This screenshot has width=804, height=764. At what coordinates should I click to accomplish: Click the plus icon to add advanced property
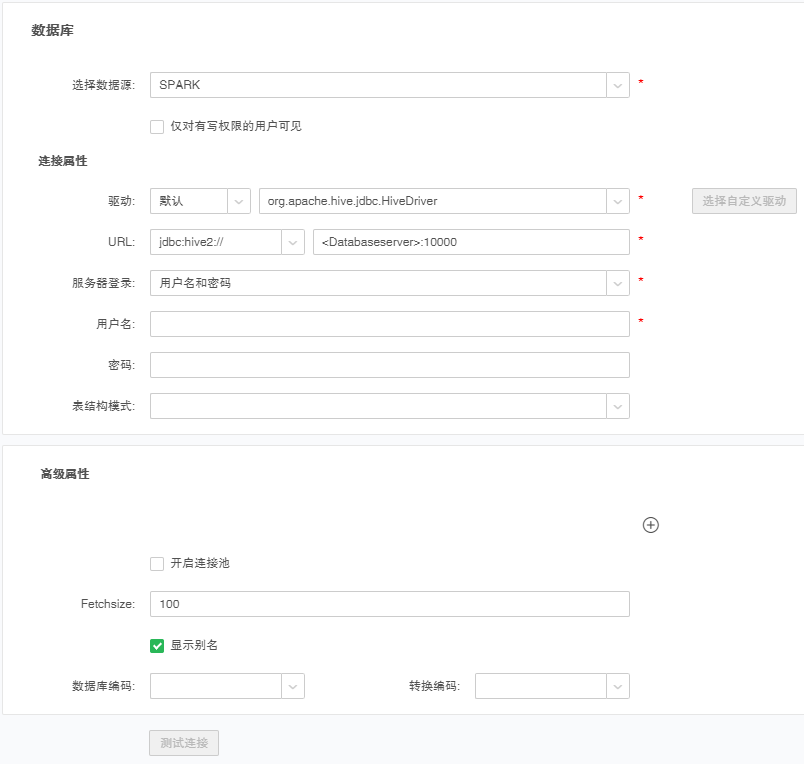pyautogui.click(x=651, y=525)
